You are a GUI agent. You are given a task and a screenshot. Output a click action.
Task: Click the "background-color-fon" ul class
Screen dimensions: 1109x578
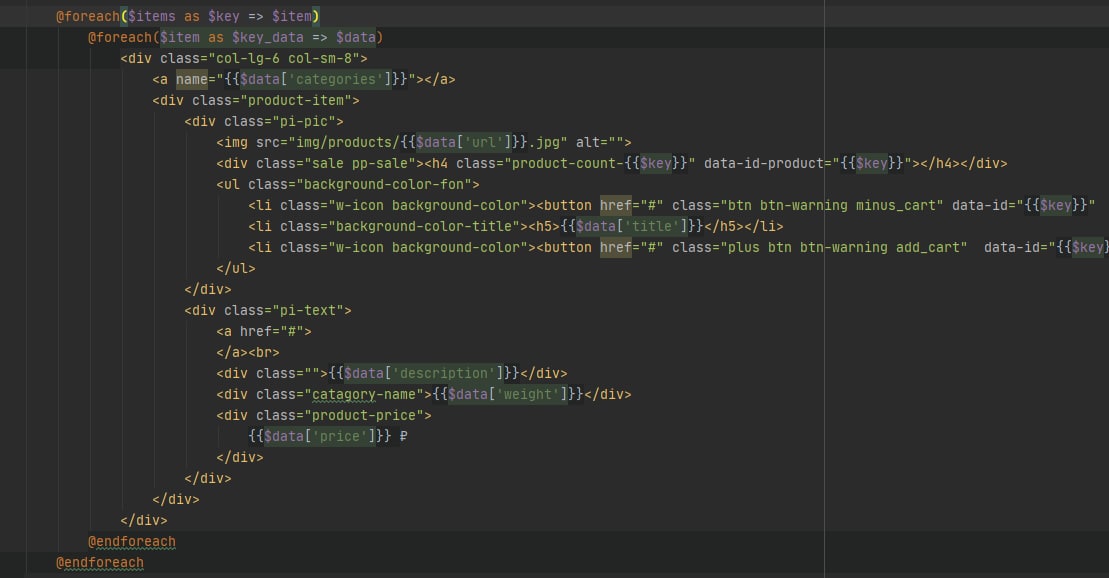[x=383, y=185]
